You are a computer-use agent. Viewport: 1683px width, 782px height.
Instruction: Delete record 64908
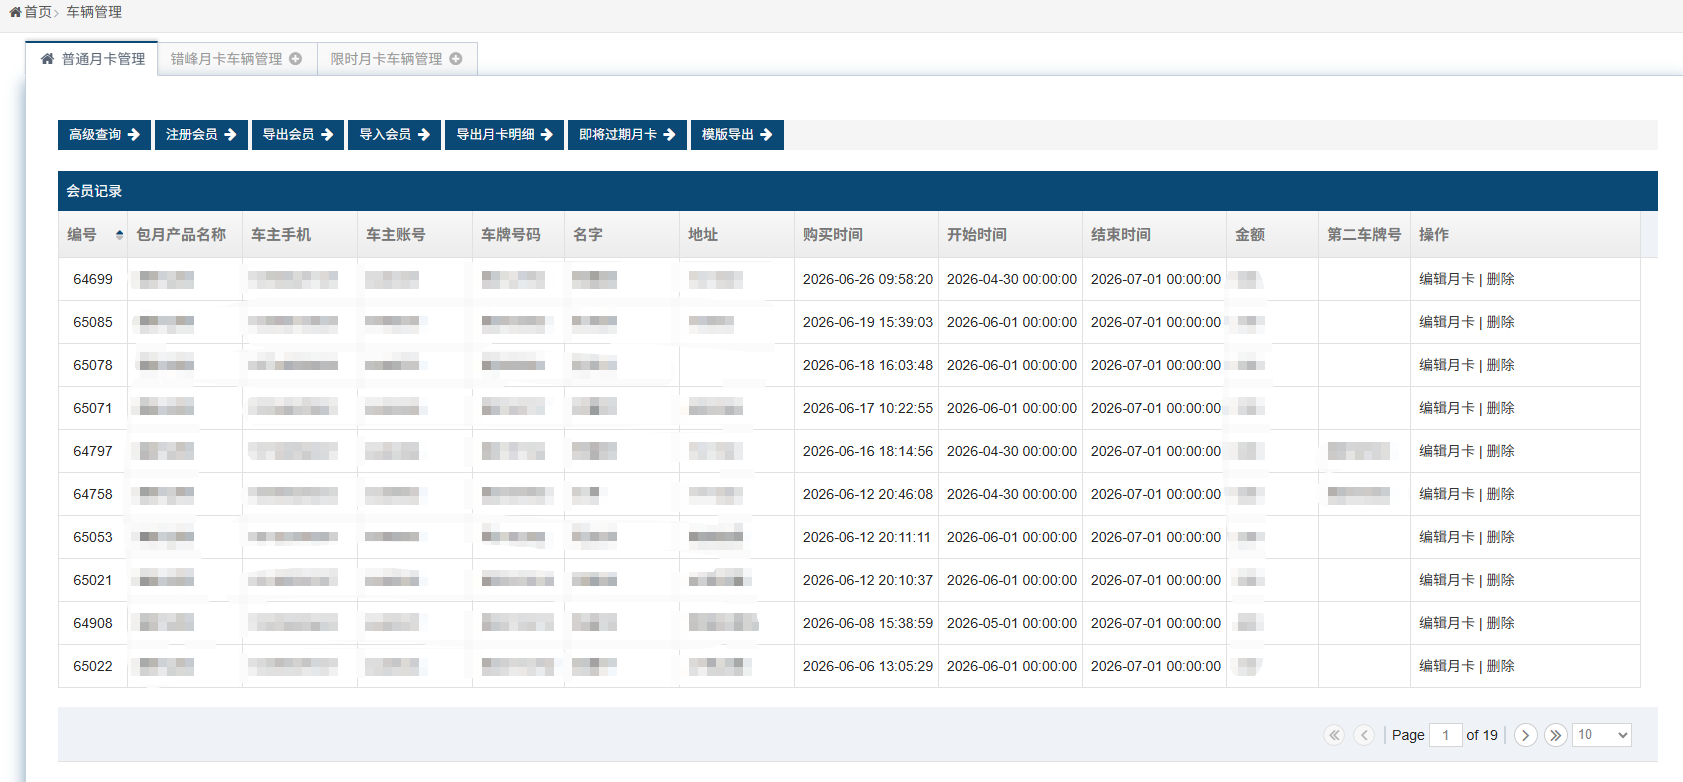click(1500, 623)
